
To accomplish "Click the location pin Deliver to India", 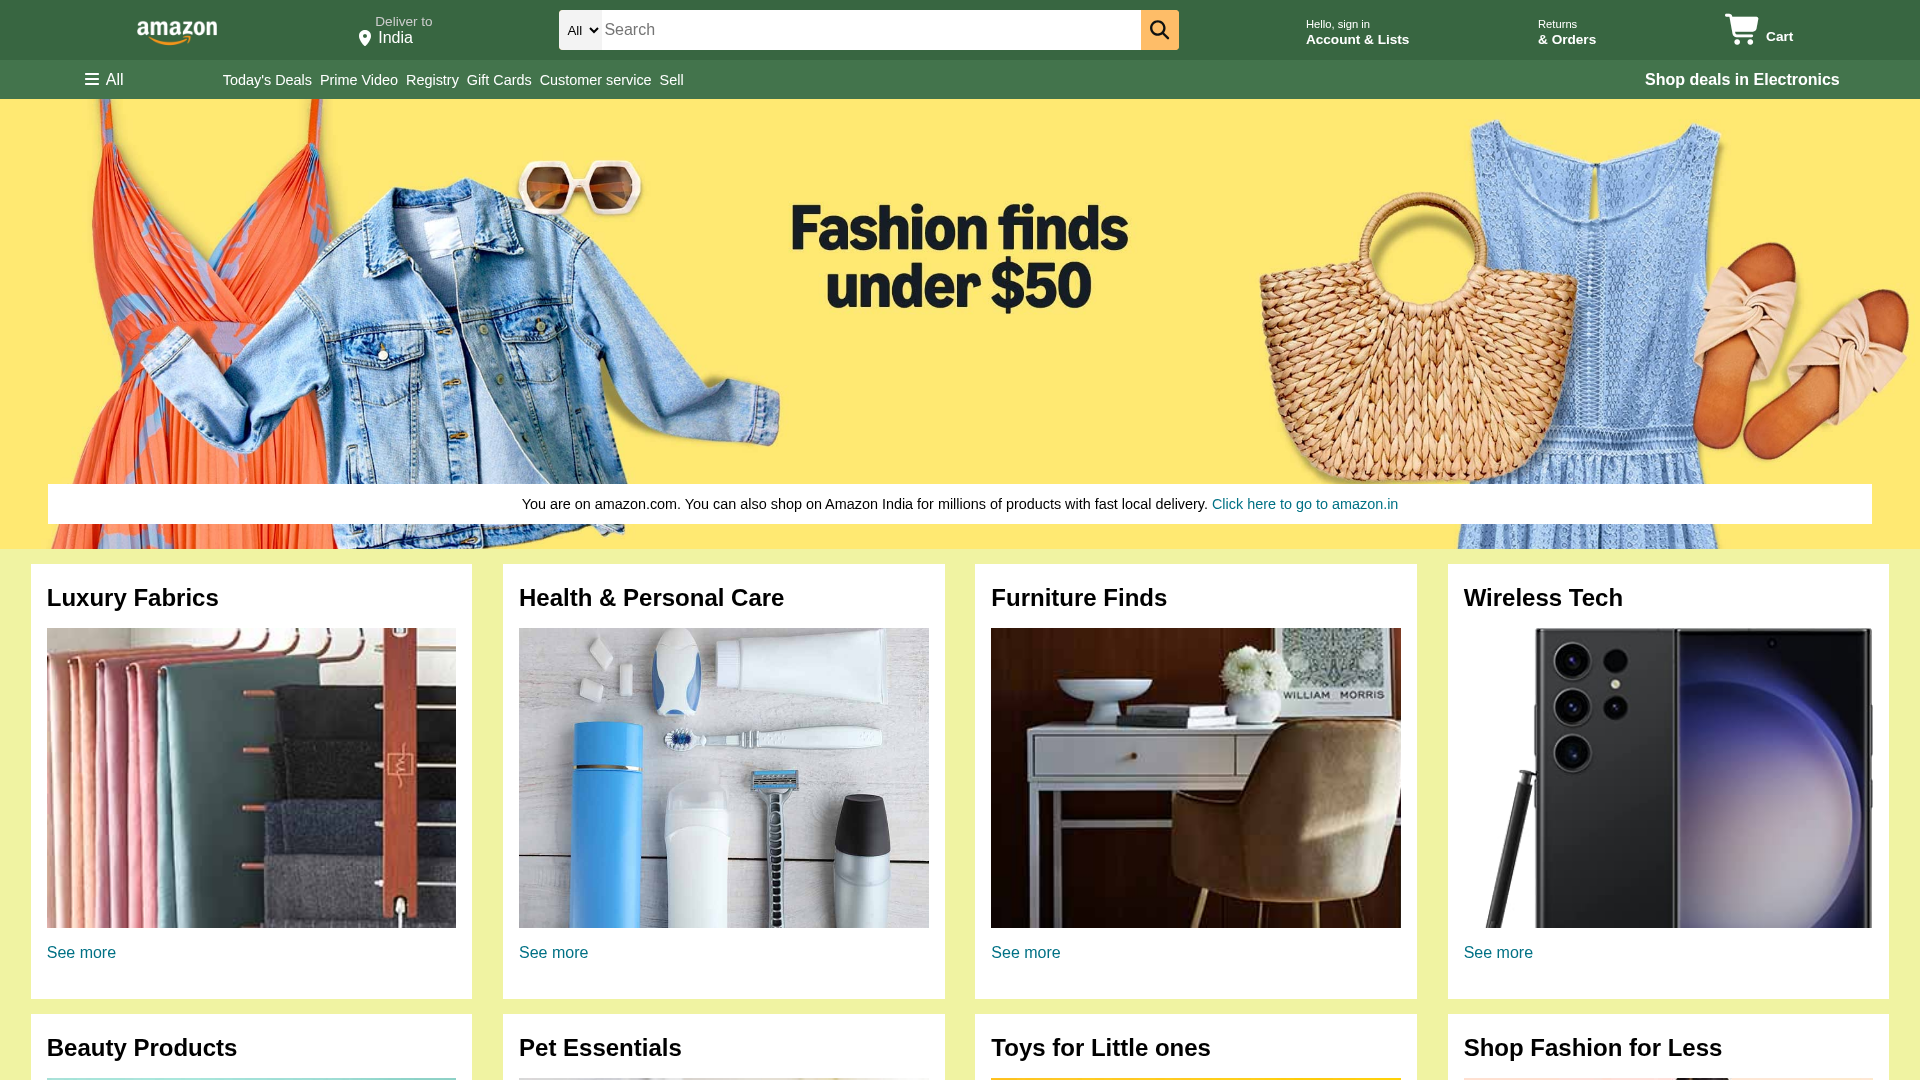I will (x=396, y=30).
